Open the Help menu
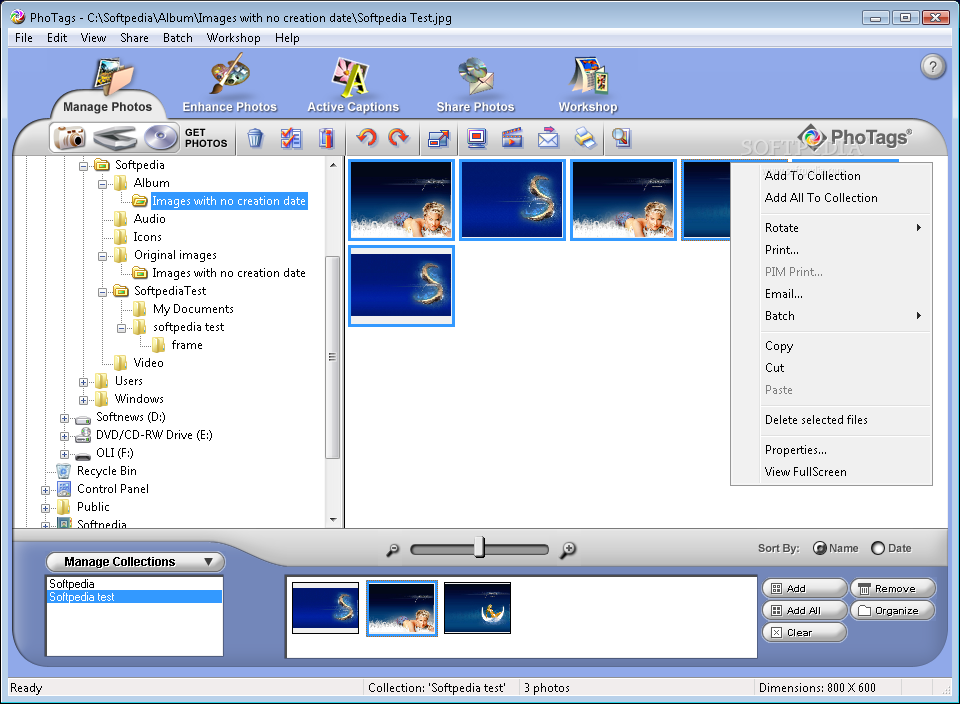The width and height of the screenshot is (960, 704). (x=287, y=38)
